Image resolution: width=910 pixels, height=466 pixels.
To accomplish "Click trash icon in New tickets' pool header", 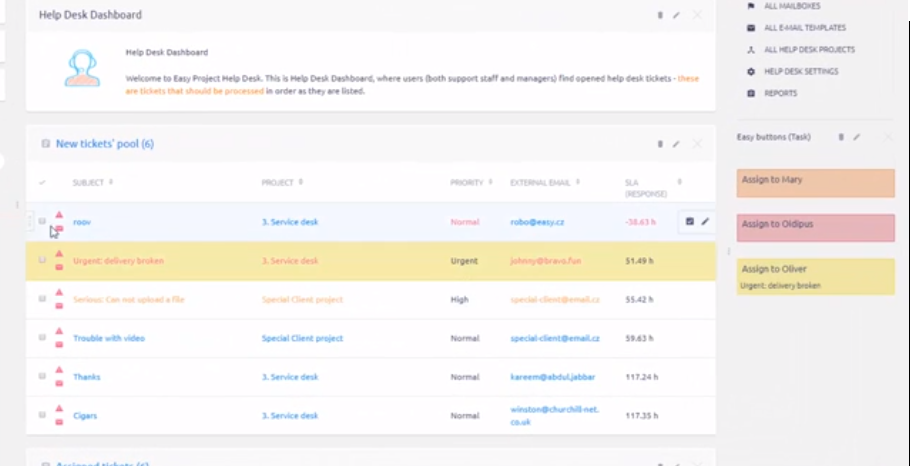I will coord(660,144).
